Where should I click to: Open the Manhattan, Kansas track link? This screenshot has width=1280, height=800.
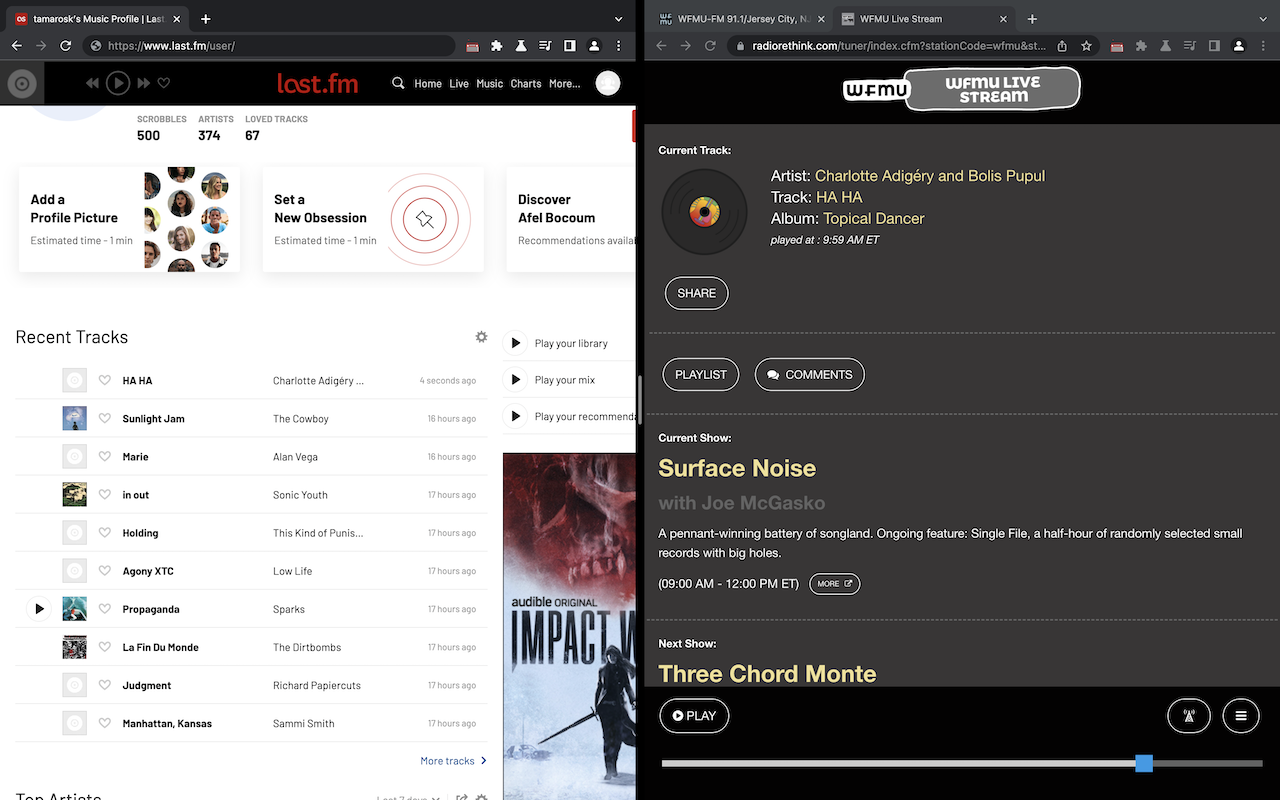point(167,724)
